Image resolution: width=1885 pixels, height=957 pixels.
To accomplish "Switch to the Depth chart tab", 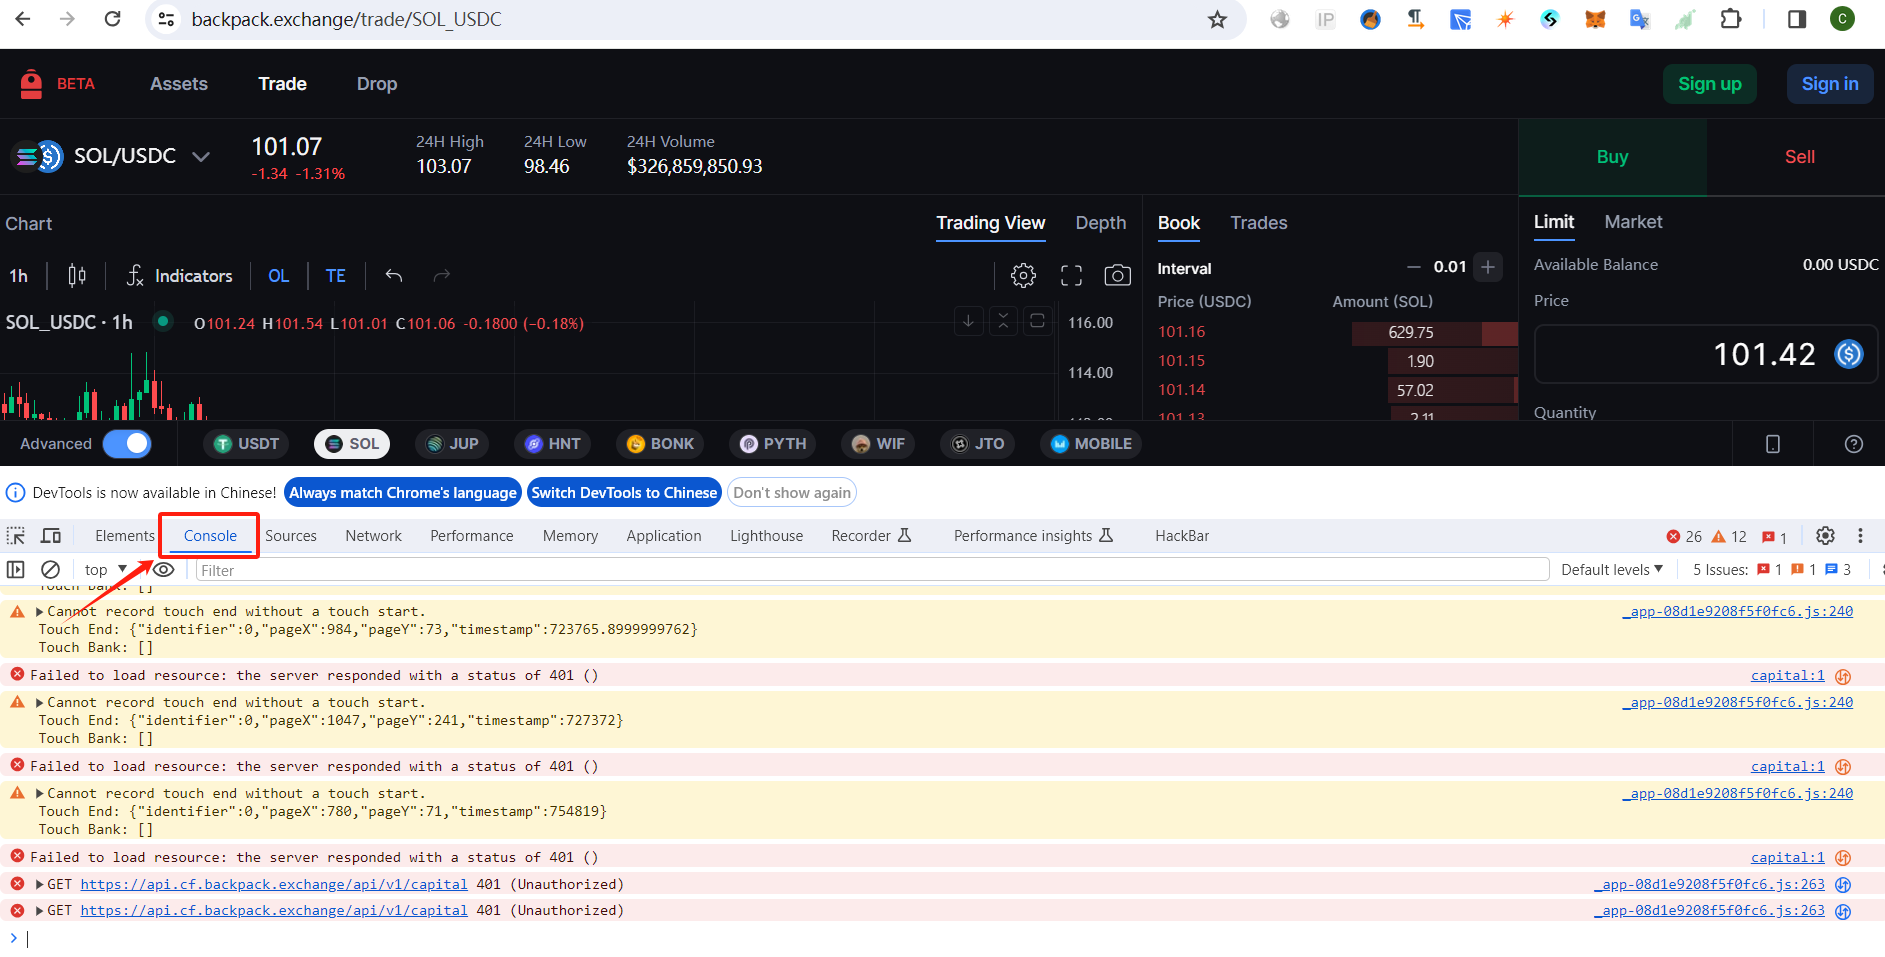I will 1100,223.
